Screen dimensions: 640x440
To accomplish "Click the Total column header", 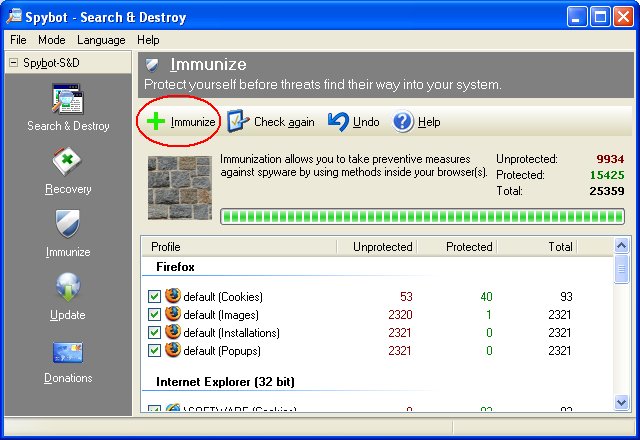I will coord(537,247).
